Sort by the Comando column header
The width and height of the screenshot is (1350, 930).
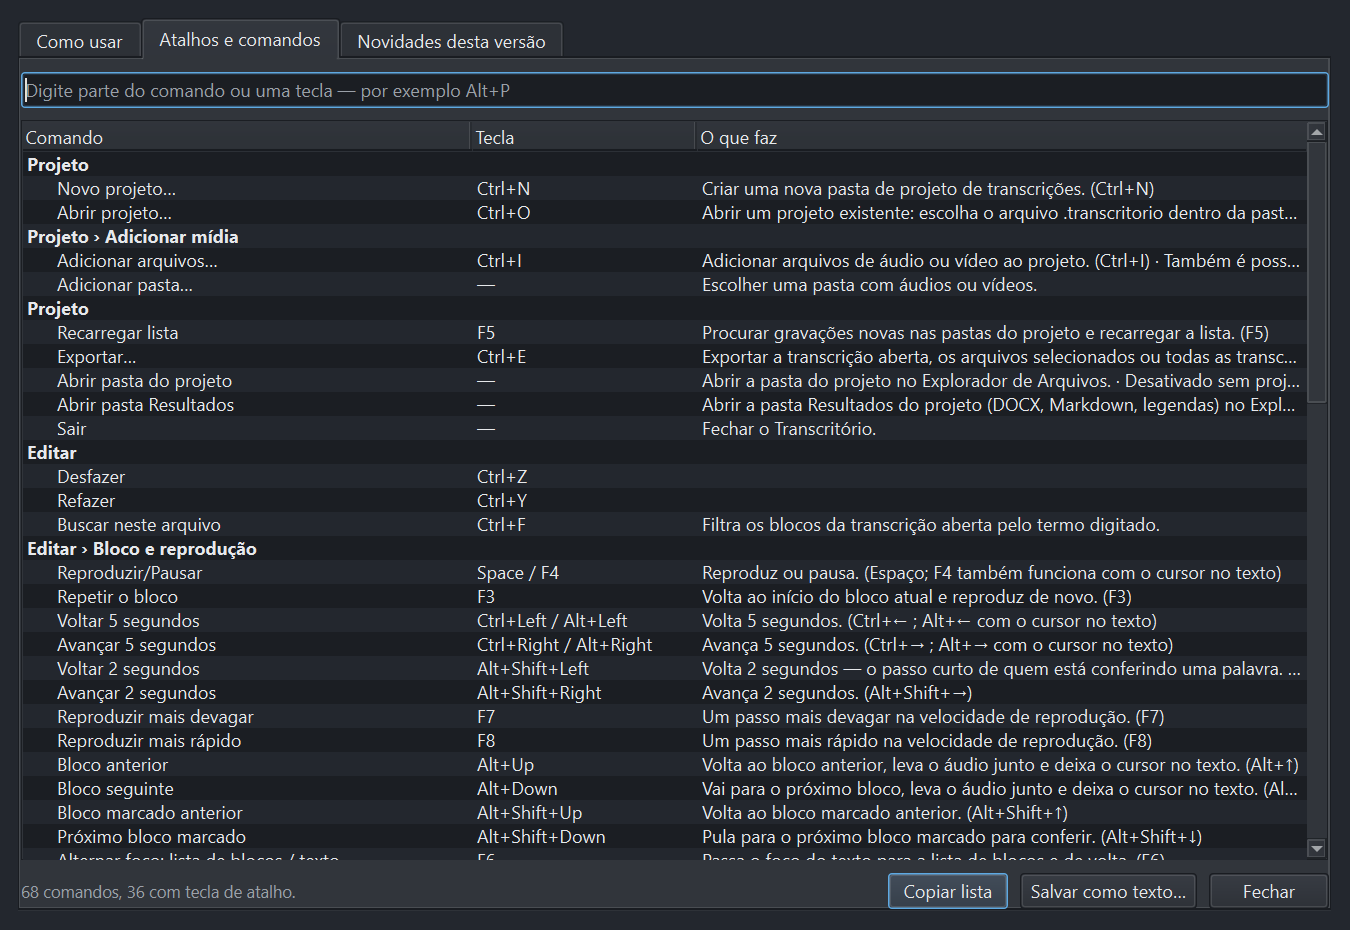245,137
